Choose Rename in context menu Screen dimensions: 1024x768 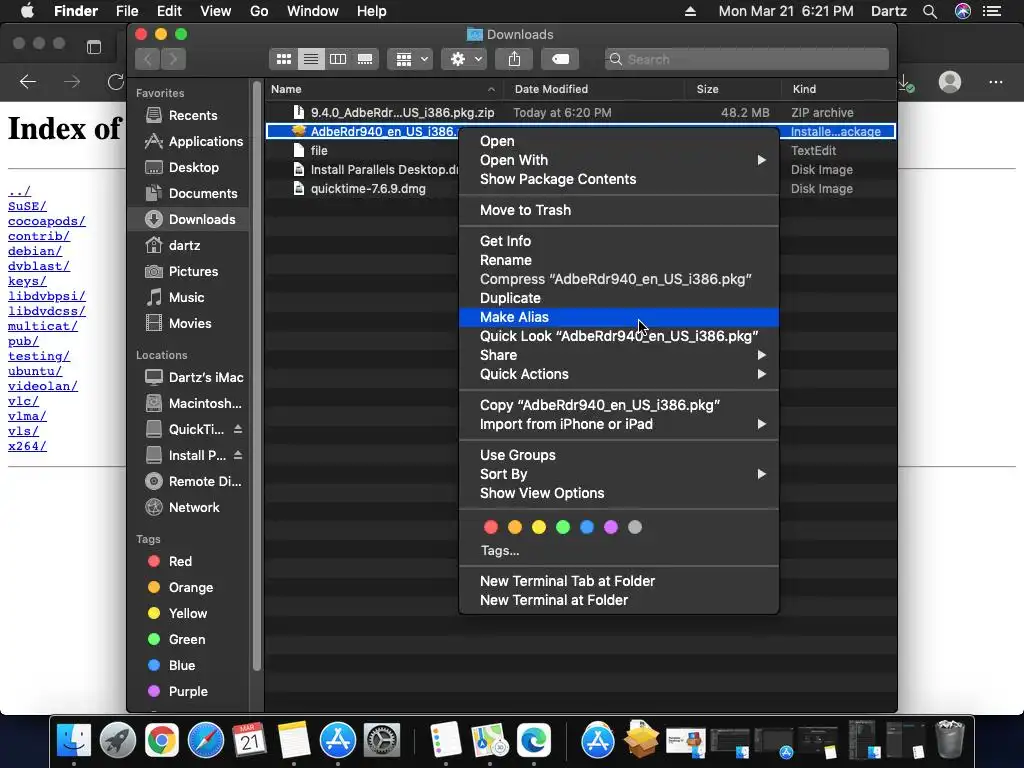pos(618,260)
